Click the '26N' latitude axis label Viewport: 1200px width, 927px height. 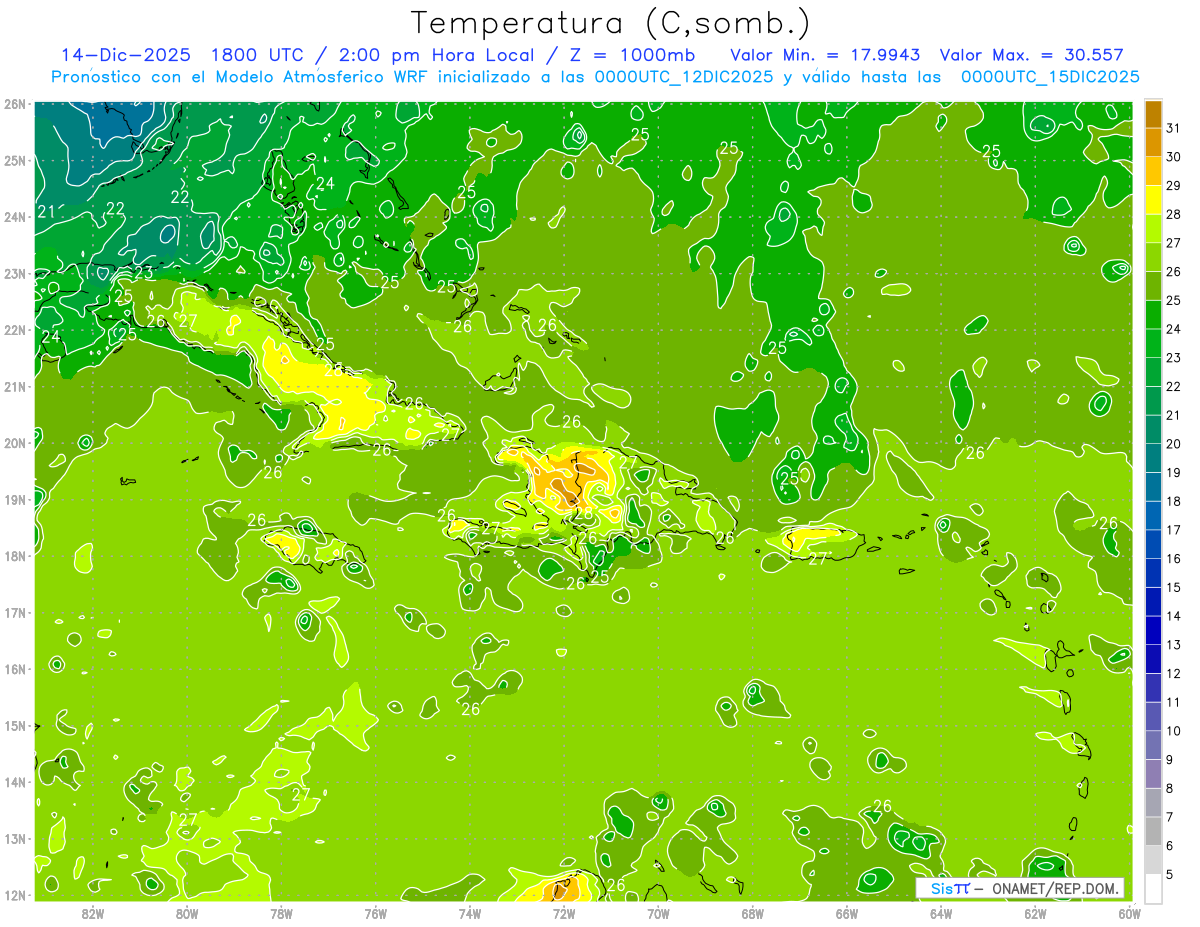click(x=15, y=104)
